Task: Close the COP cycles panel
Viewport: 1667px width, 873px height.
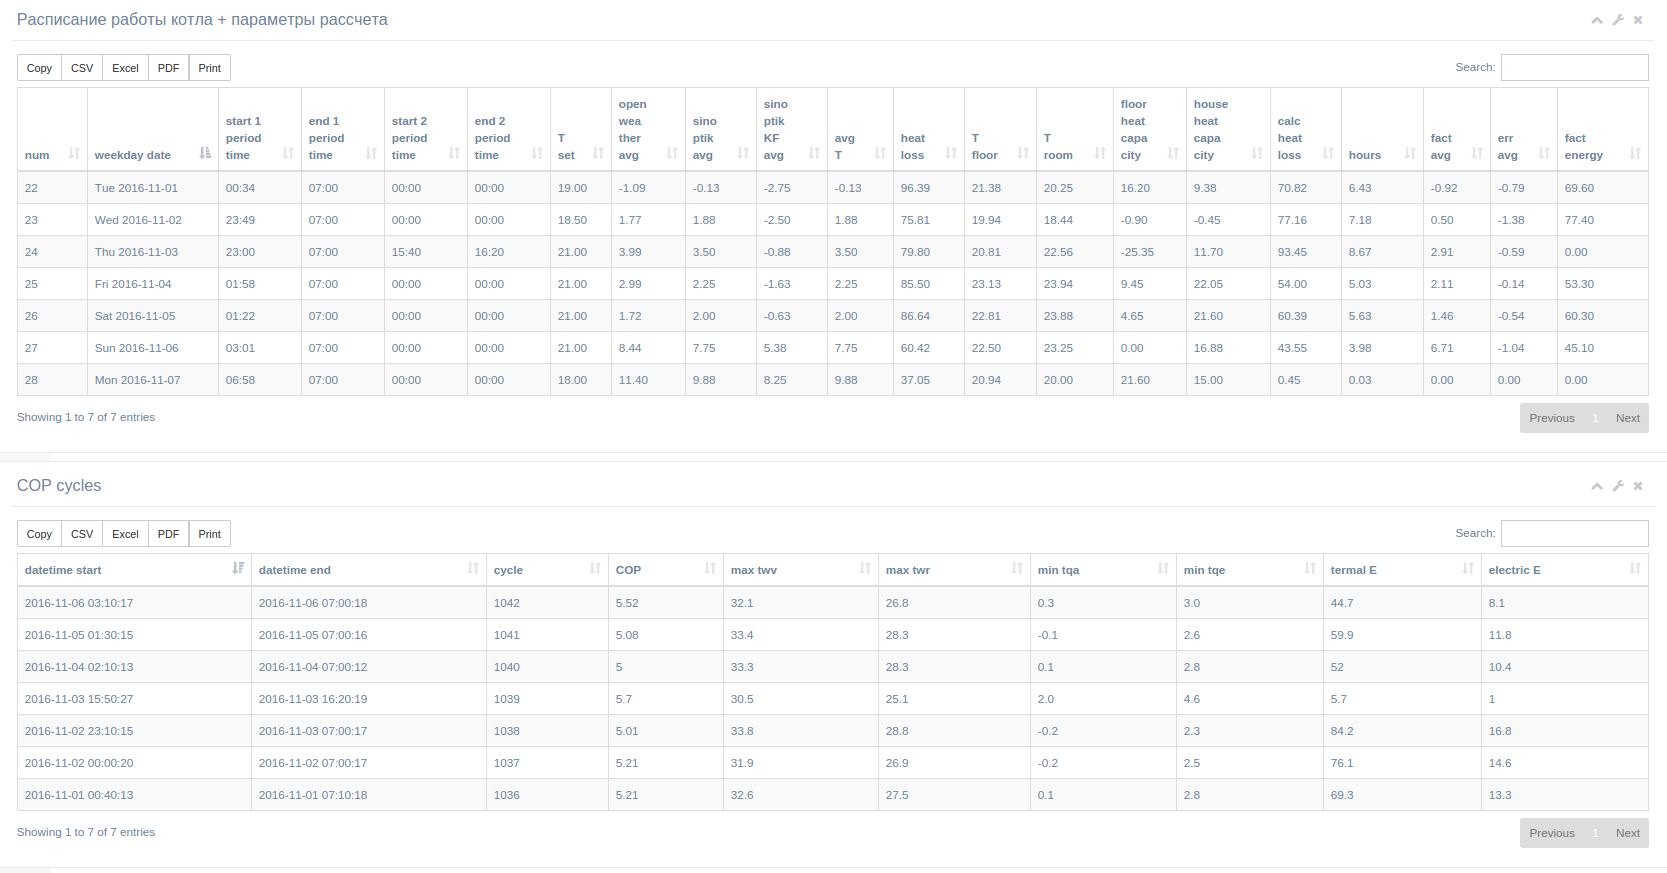Action: [1638, 486]
